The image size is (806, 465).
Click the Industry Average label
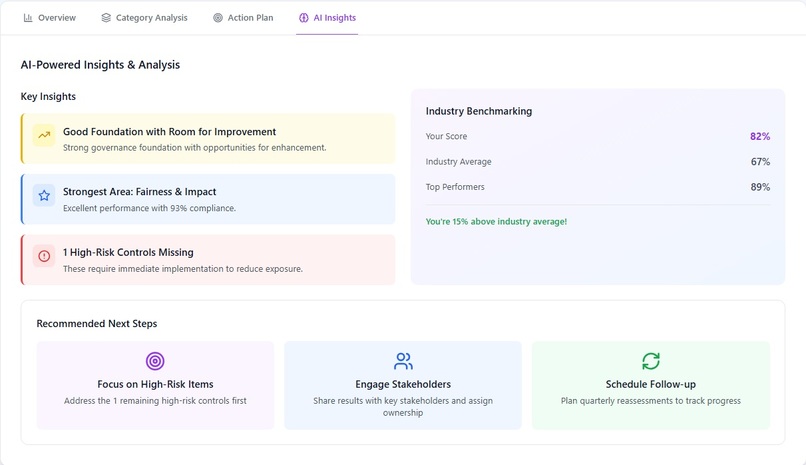459,162
